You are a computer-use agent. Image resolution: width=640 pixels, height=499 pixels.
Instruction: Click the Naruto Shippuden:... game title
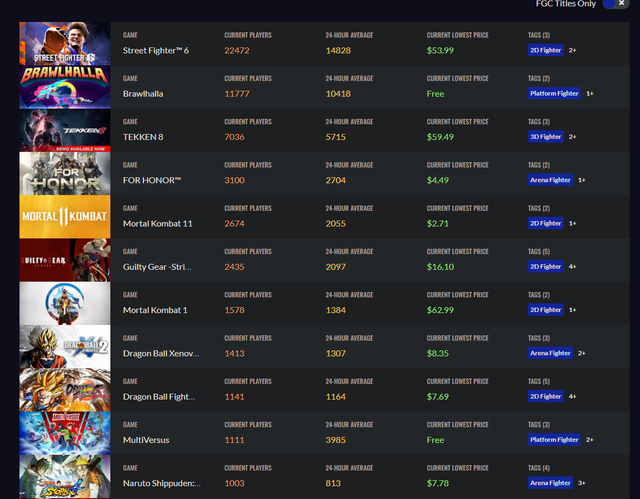coord(162,483)
